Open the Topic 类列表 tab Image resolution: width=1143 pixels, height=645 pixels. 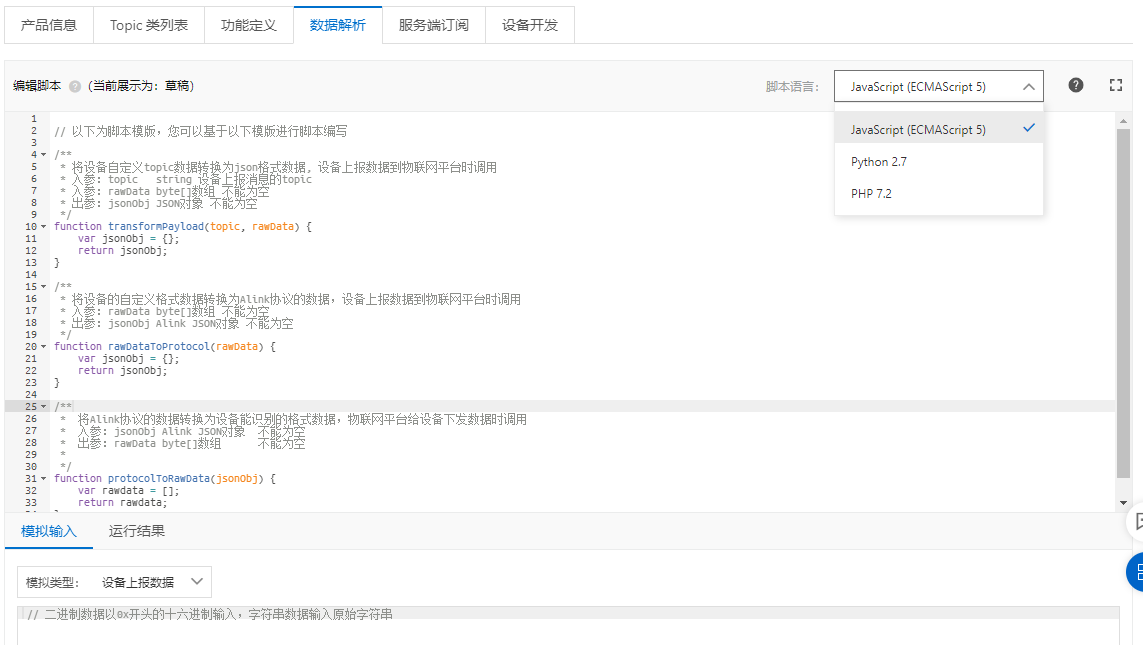point(149,25)
